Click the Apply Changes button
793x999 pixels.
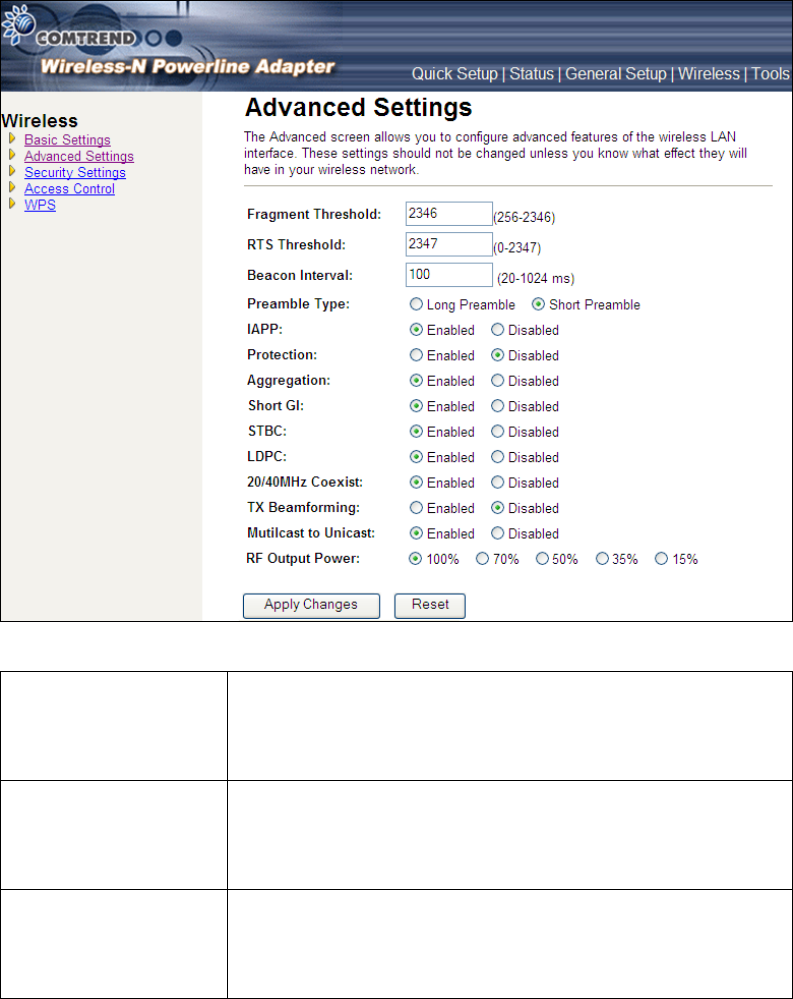[311, 605]
